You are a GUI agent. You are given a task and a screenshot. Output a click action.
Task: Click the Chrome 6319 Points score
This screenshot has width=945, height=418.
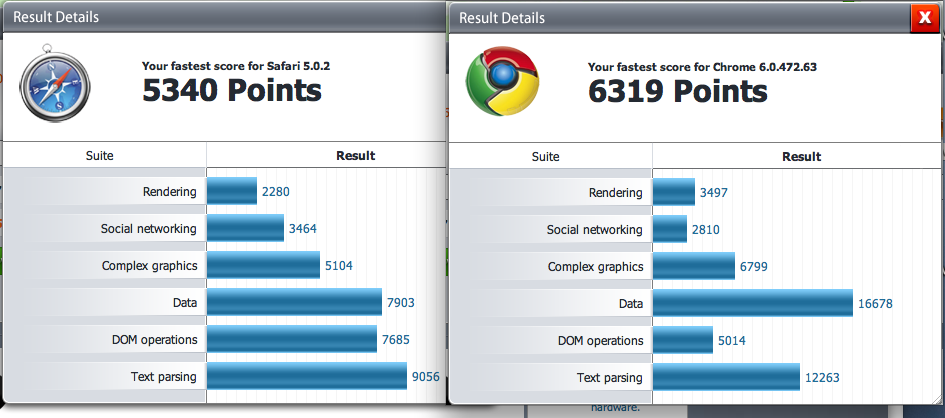click(x=678, y=92)
